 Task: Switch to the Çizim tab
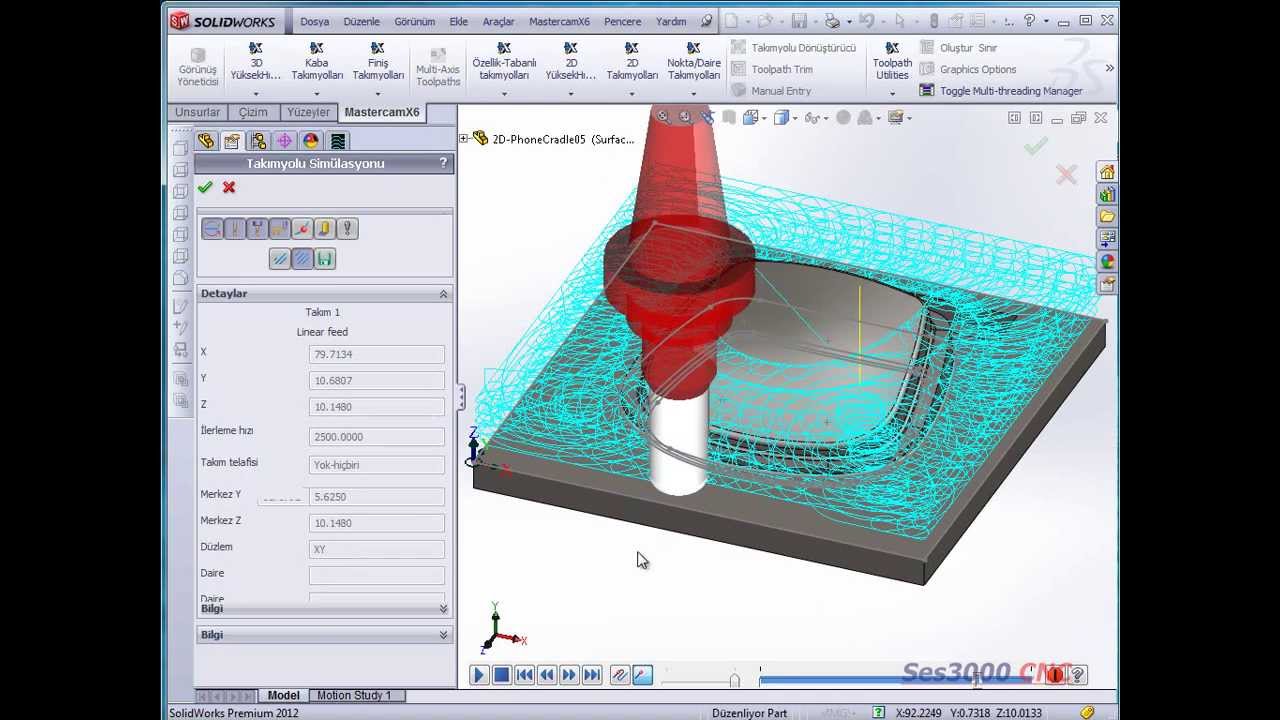click(253, 112)
